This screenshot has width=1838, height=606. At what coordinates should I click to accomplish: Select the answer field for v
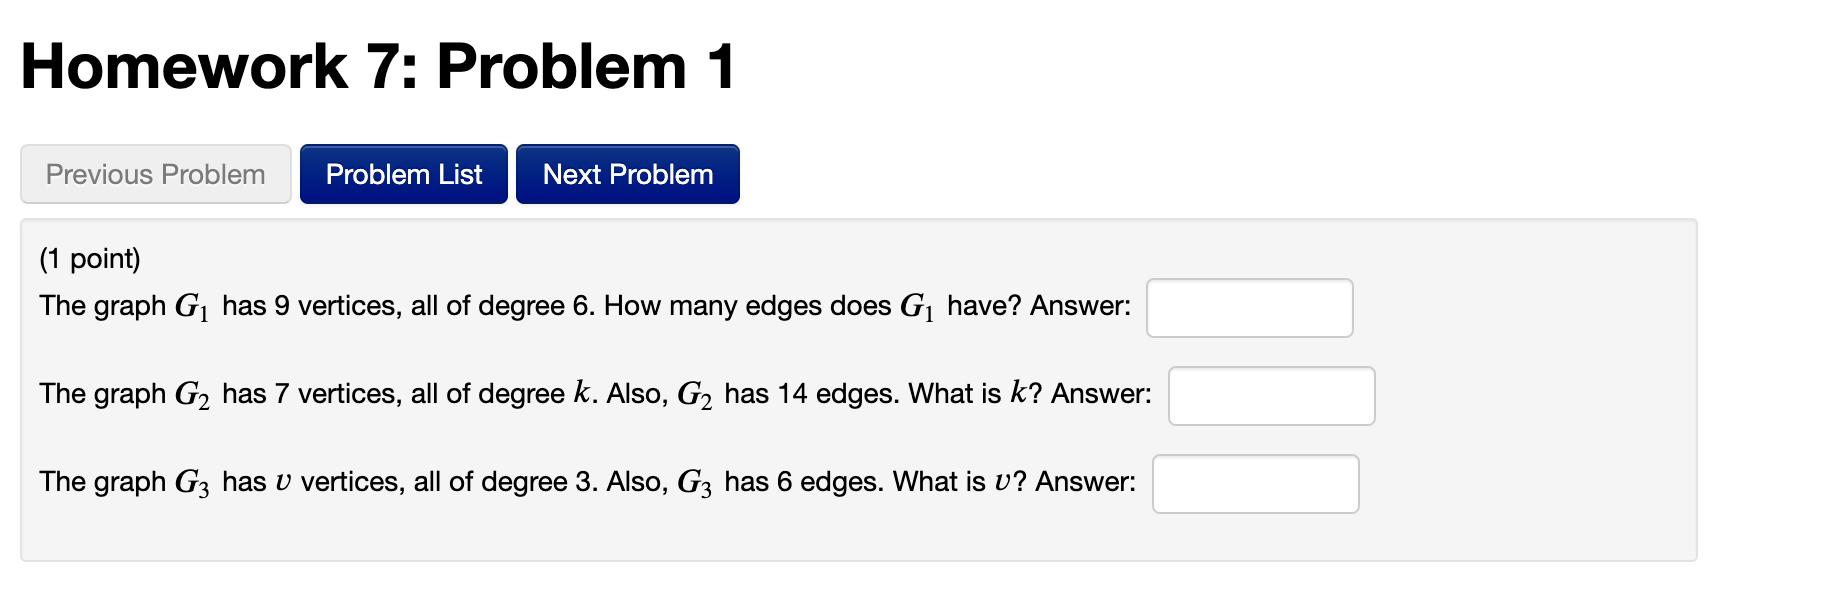[x=1255, y=484]
